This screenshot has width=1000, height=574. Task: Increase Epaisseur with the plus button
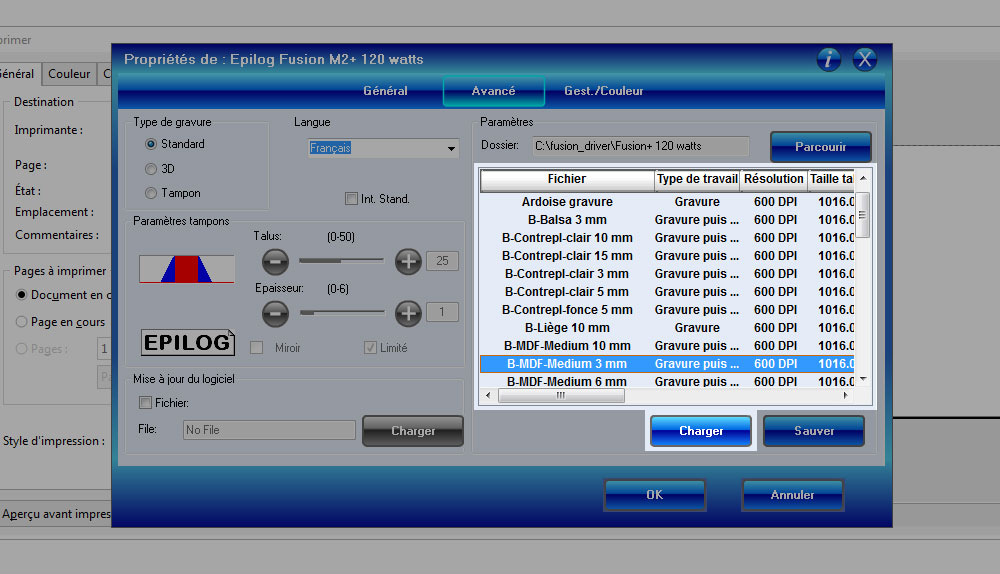tap(408, 313)
